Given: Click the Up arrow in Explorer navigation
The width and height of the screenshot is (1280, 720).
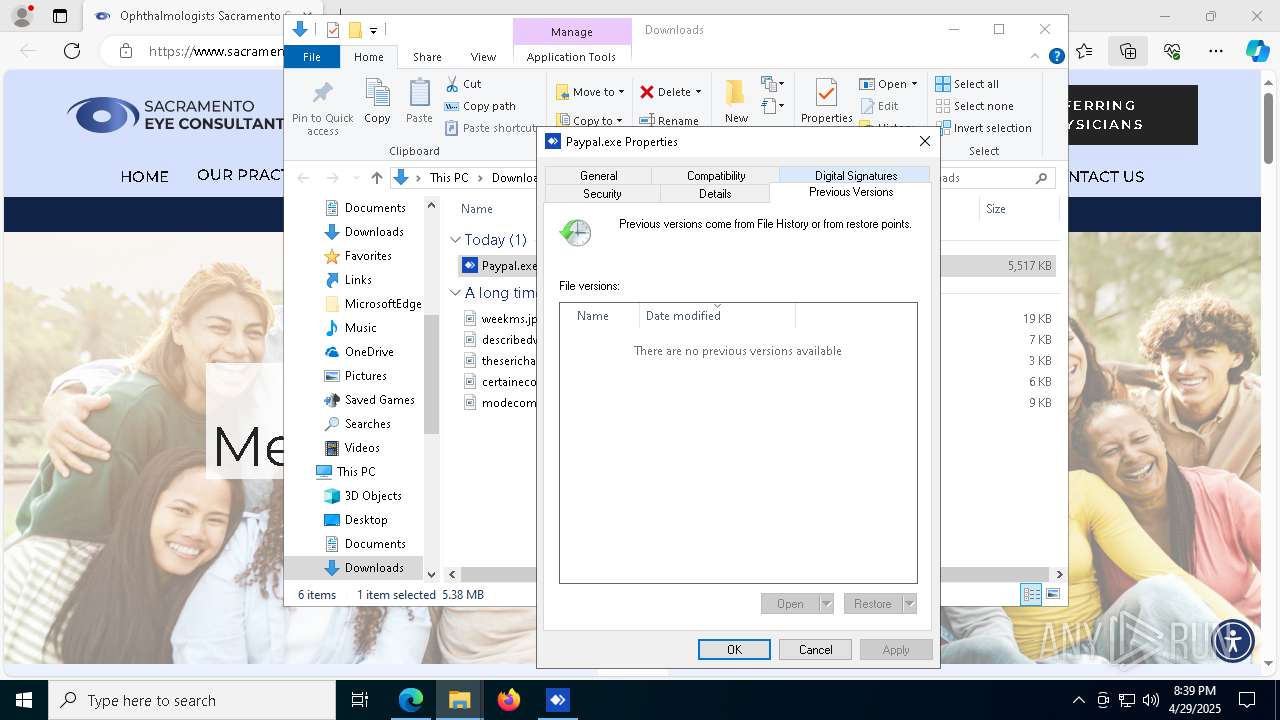Looking at the screenshot, I should pyautogui.click(x=376, y=178).
